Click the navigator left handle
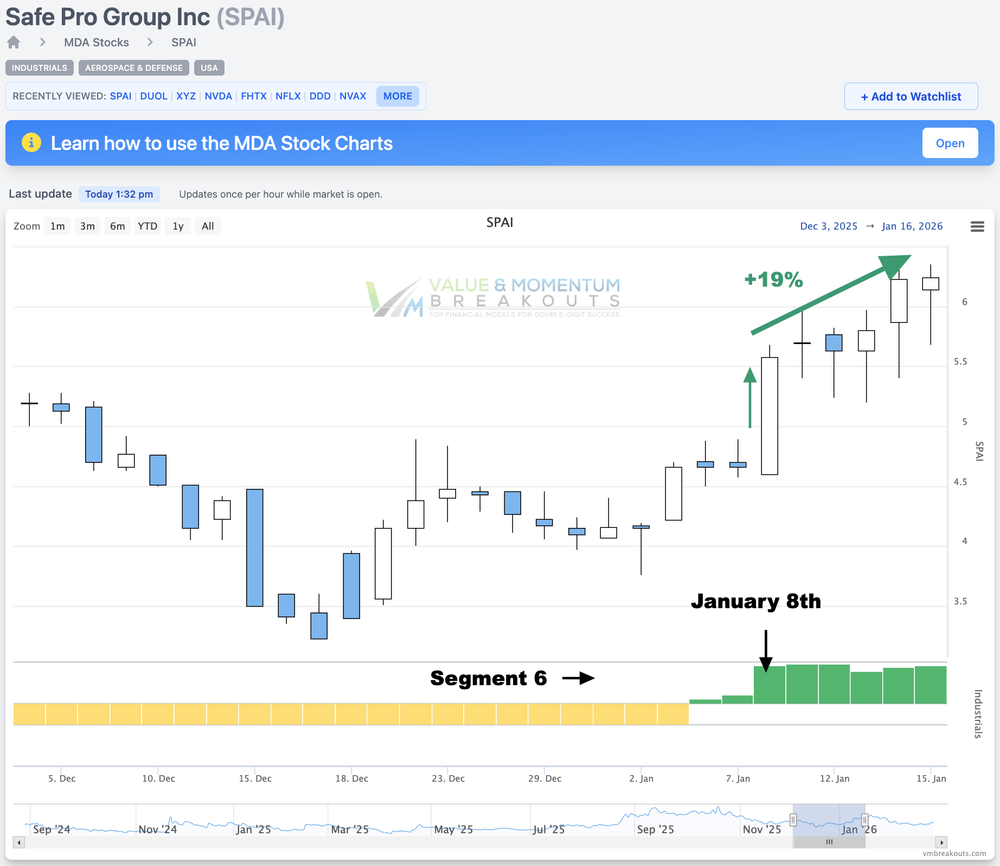 click(793, 820)
